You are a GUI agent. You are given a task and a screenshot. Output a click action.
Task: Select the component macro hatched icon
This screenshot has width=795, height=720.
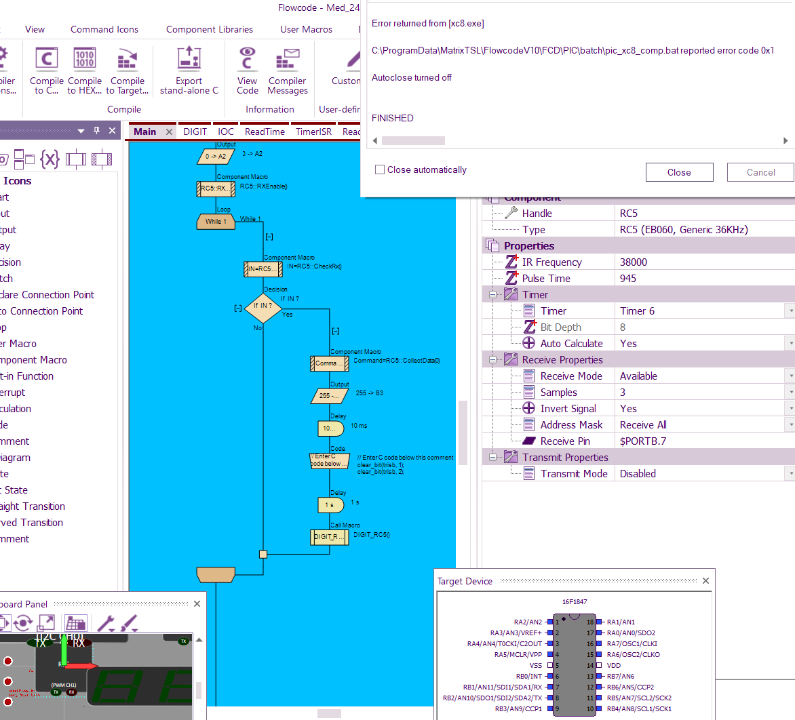click(101, 159)
